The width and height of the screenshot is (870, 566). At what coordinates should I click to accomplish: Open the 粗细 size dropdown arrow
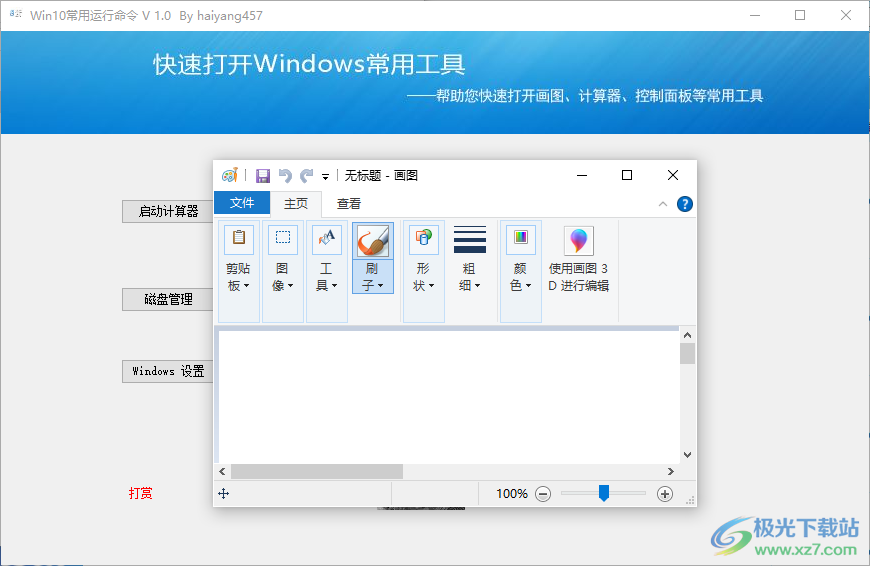point(477,286)
